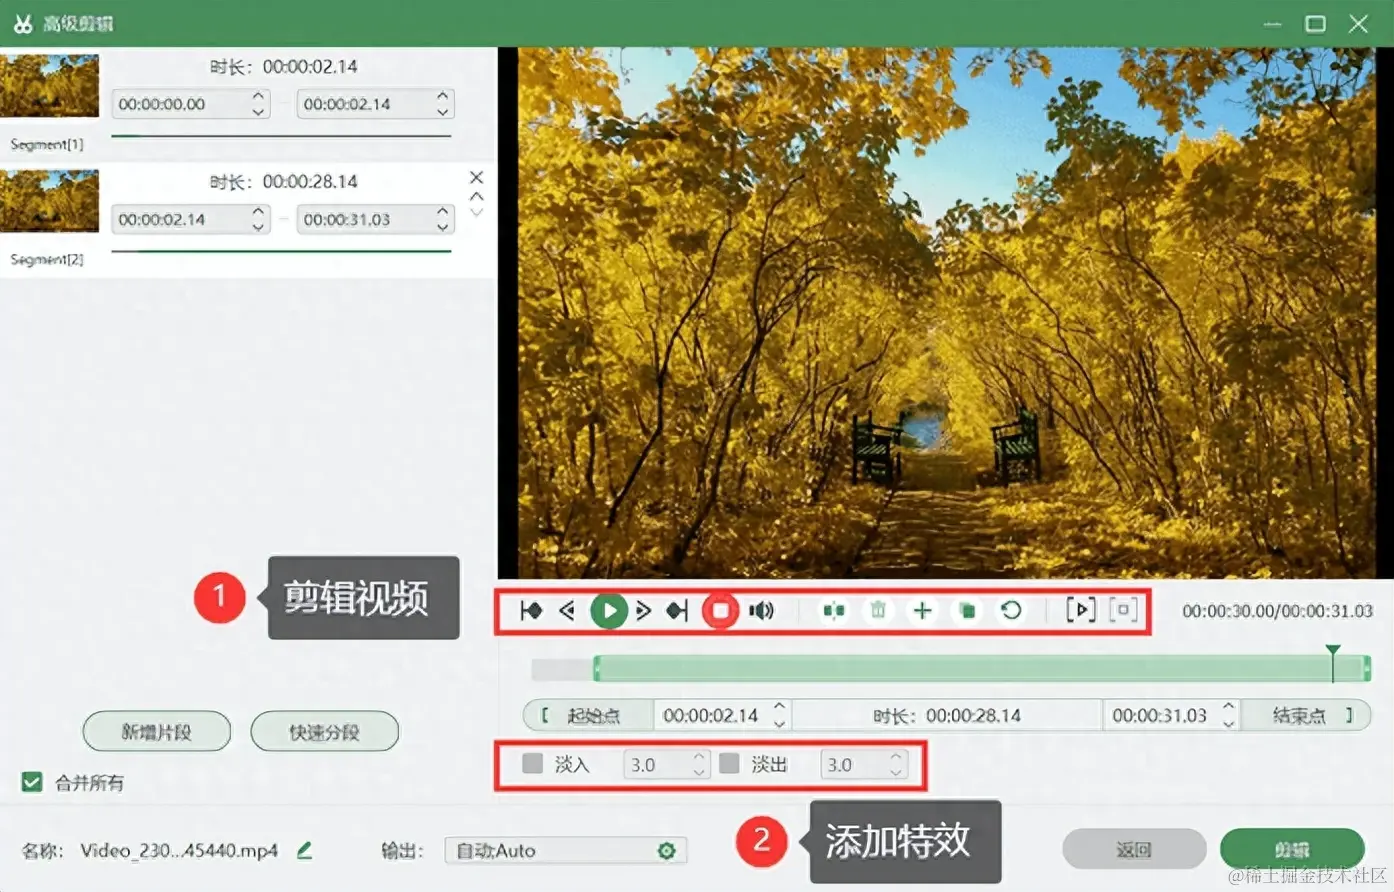This screenshot has height=892, width=1394.
Task: Move Segment[2] up with arrow
Action: coord(476,196)
